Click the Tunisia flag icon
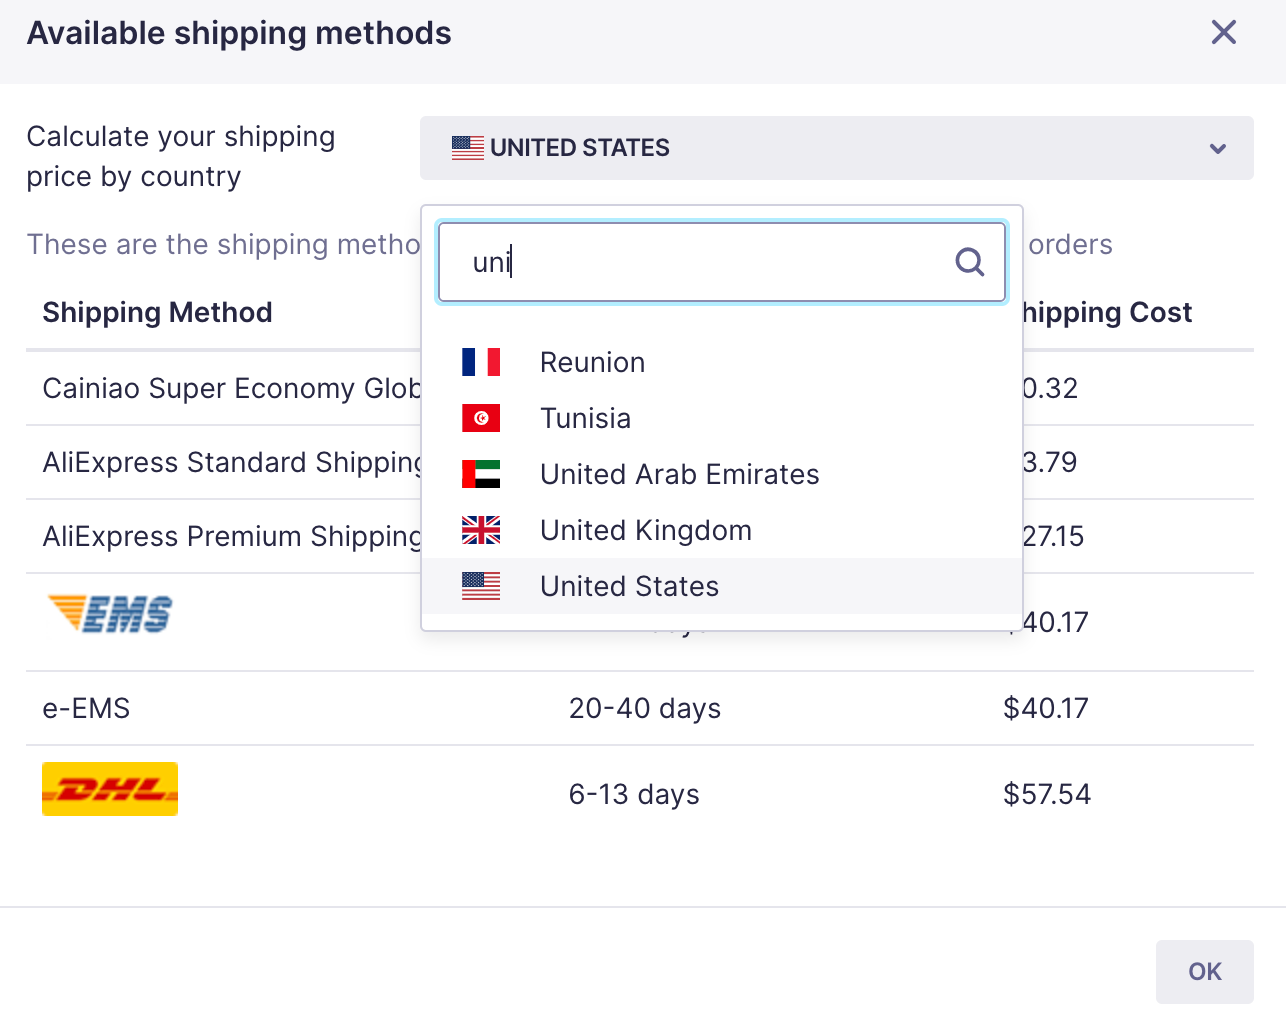Image resolution: width=1286 pixels, height=1014 pixels. (481, 418)
